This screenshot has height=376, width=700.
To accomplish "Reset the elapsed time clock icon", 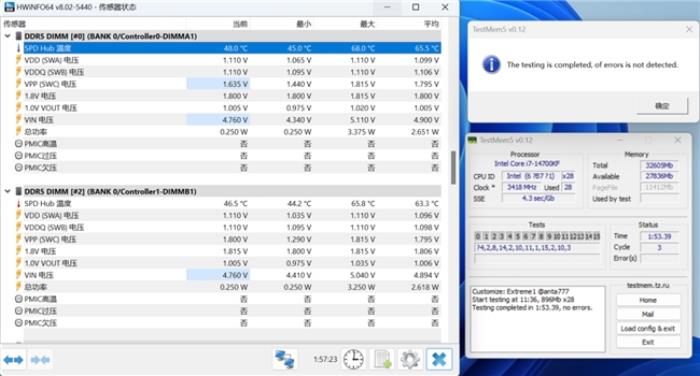I will point(353,359).
